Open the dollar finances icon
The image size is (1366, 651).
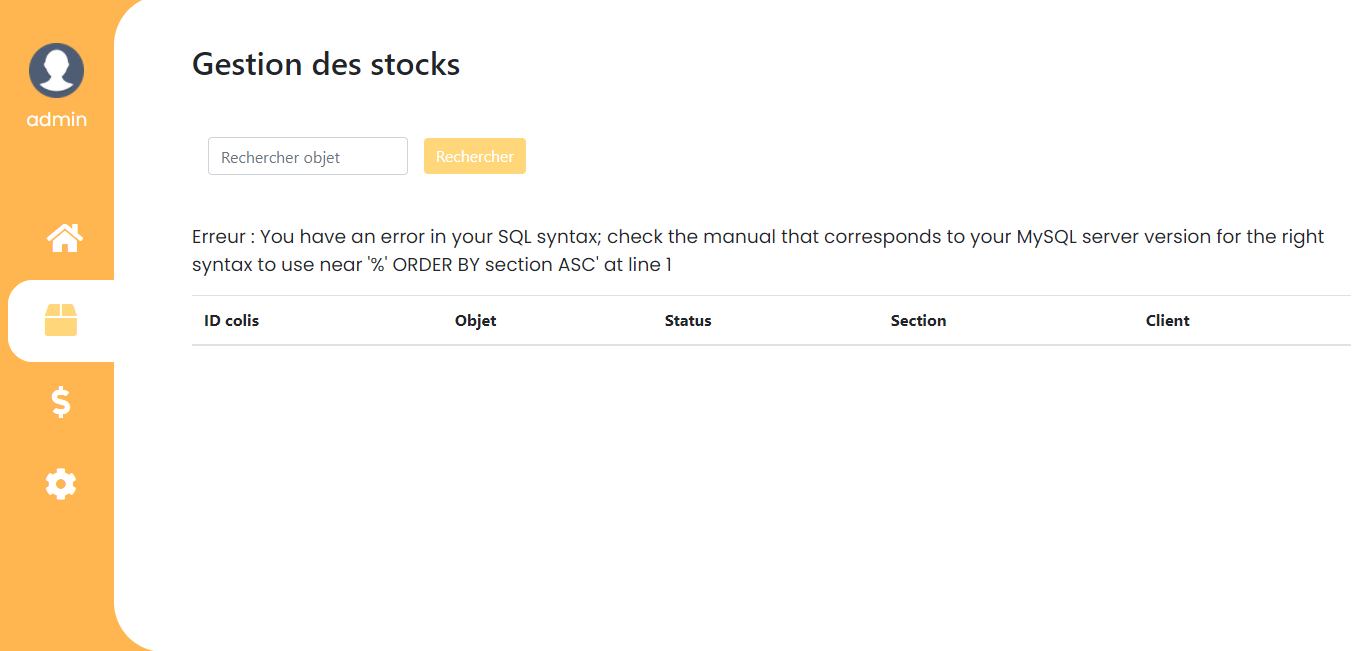click(x=61, y=402)
